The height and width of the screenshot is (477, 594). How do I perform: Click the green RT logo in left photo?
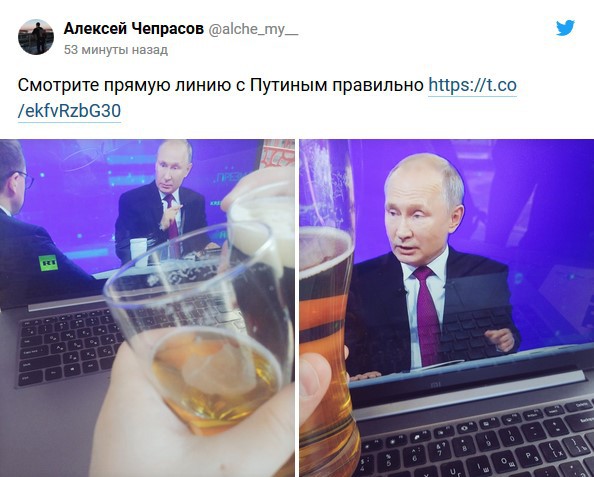[48, 263]
